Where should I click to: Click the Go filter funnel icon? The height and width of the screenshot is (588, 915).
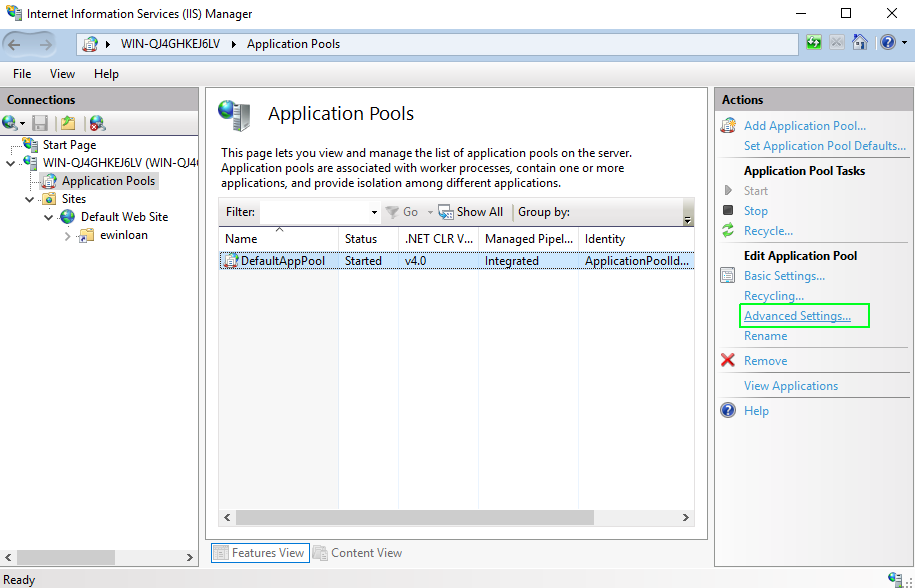coord(392,212)
